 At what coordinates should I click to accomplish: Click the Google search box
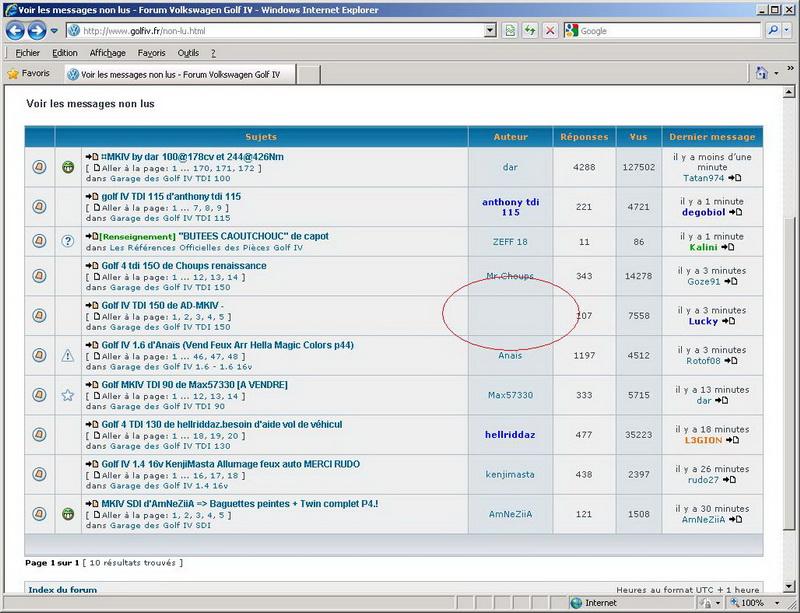pos(669,31)
